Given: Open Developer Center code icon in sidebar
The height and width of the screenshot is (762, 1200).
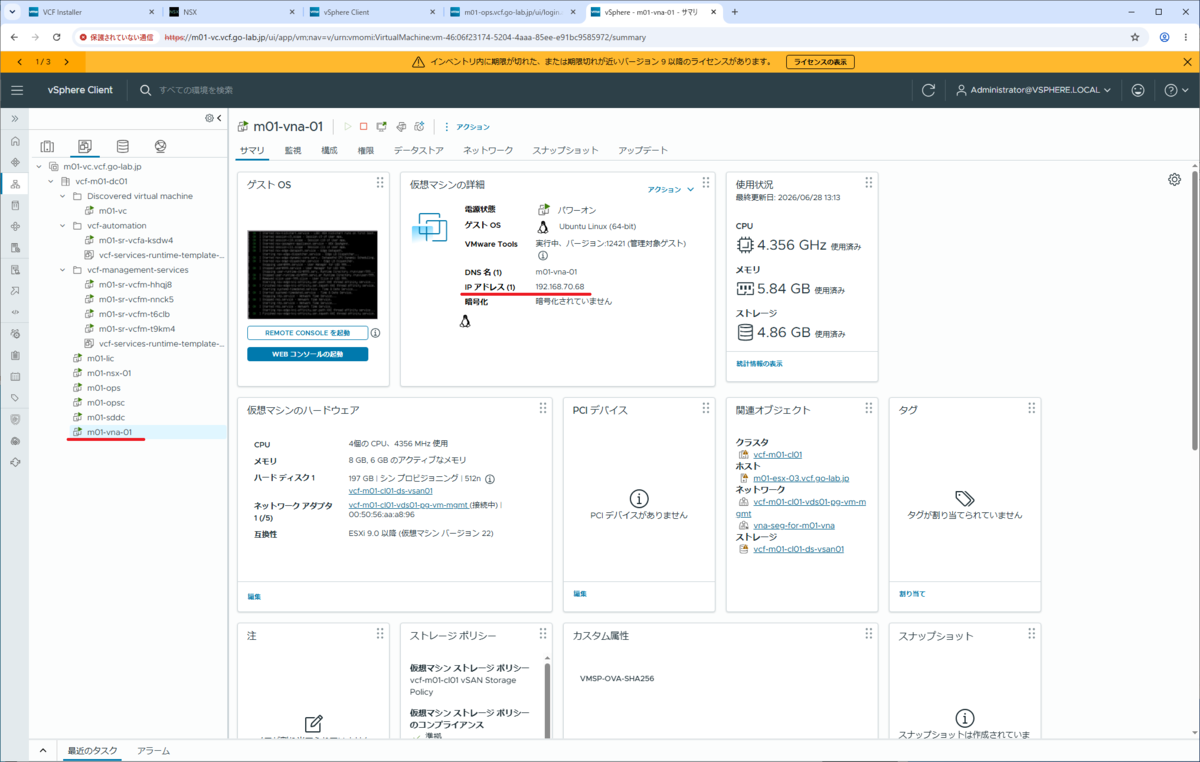Looking at the screenshot, I should coord(15,312).
